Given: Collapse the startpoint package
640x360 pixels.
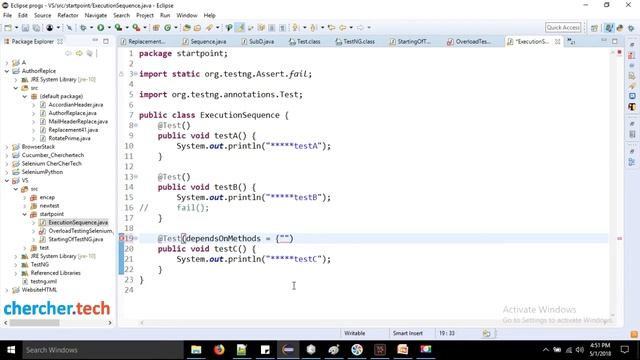Looking at the screenshot, I should 24,214.
